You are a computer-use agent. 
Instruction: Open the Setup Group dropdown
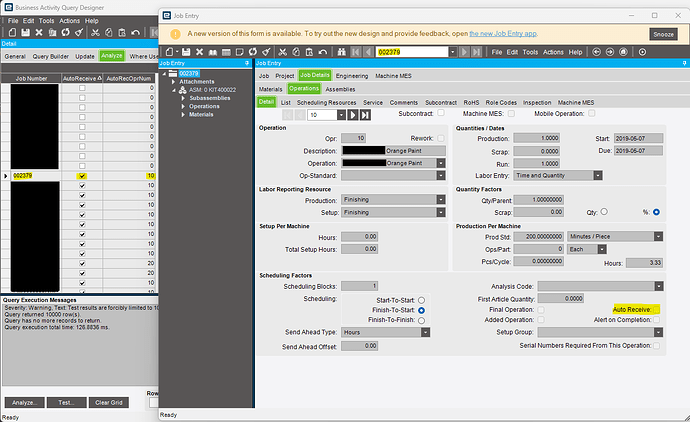pyautogui.click(x=658, y=332)
